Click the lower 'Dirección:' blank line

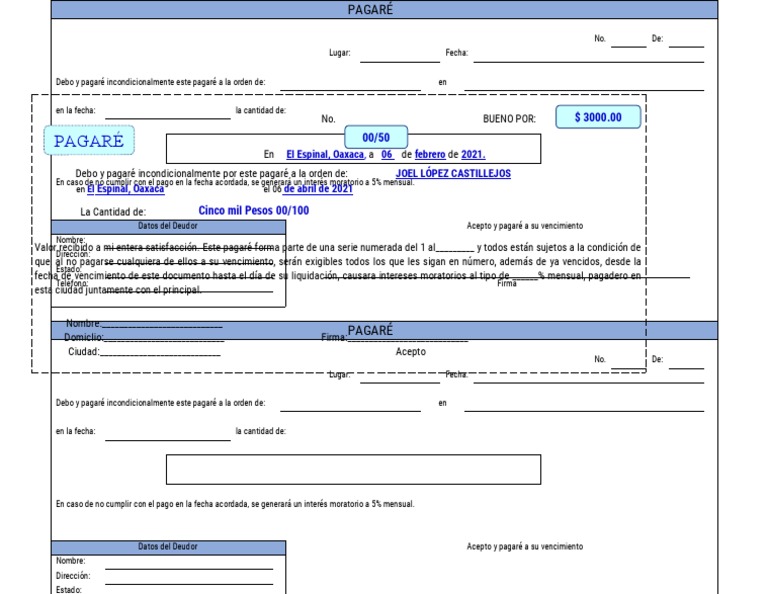pyautogui.click(x=189, y=583)
